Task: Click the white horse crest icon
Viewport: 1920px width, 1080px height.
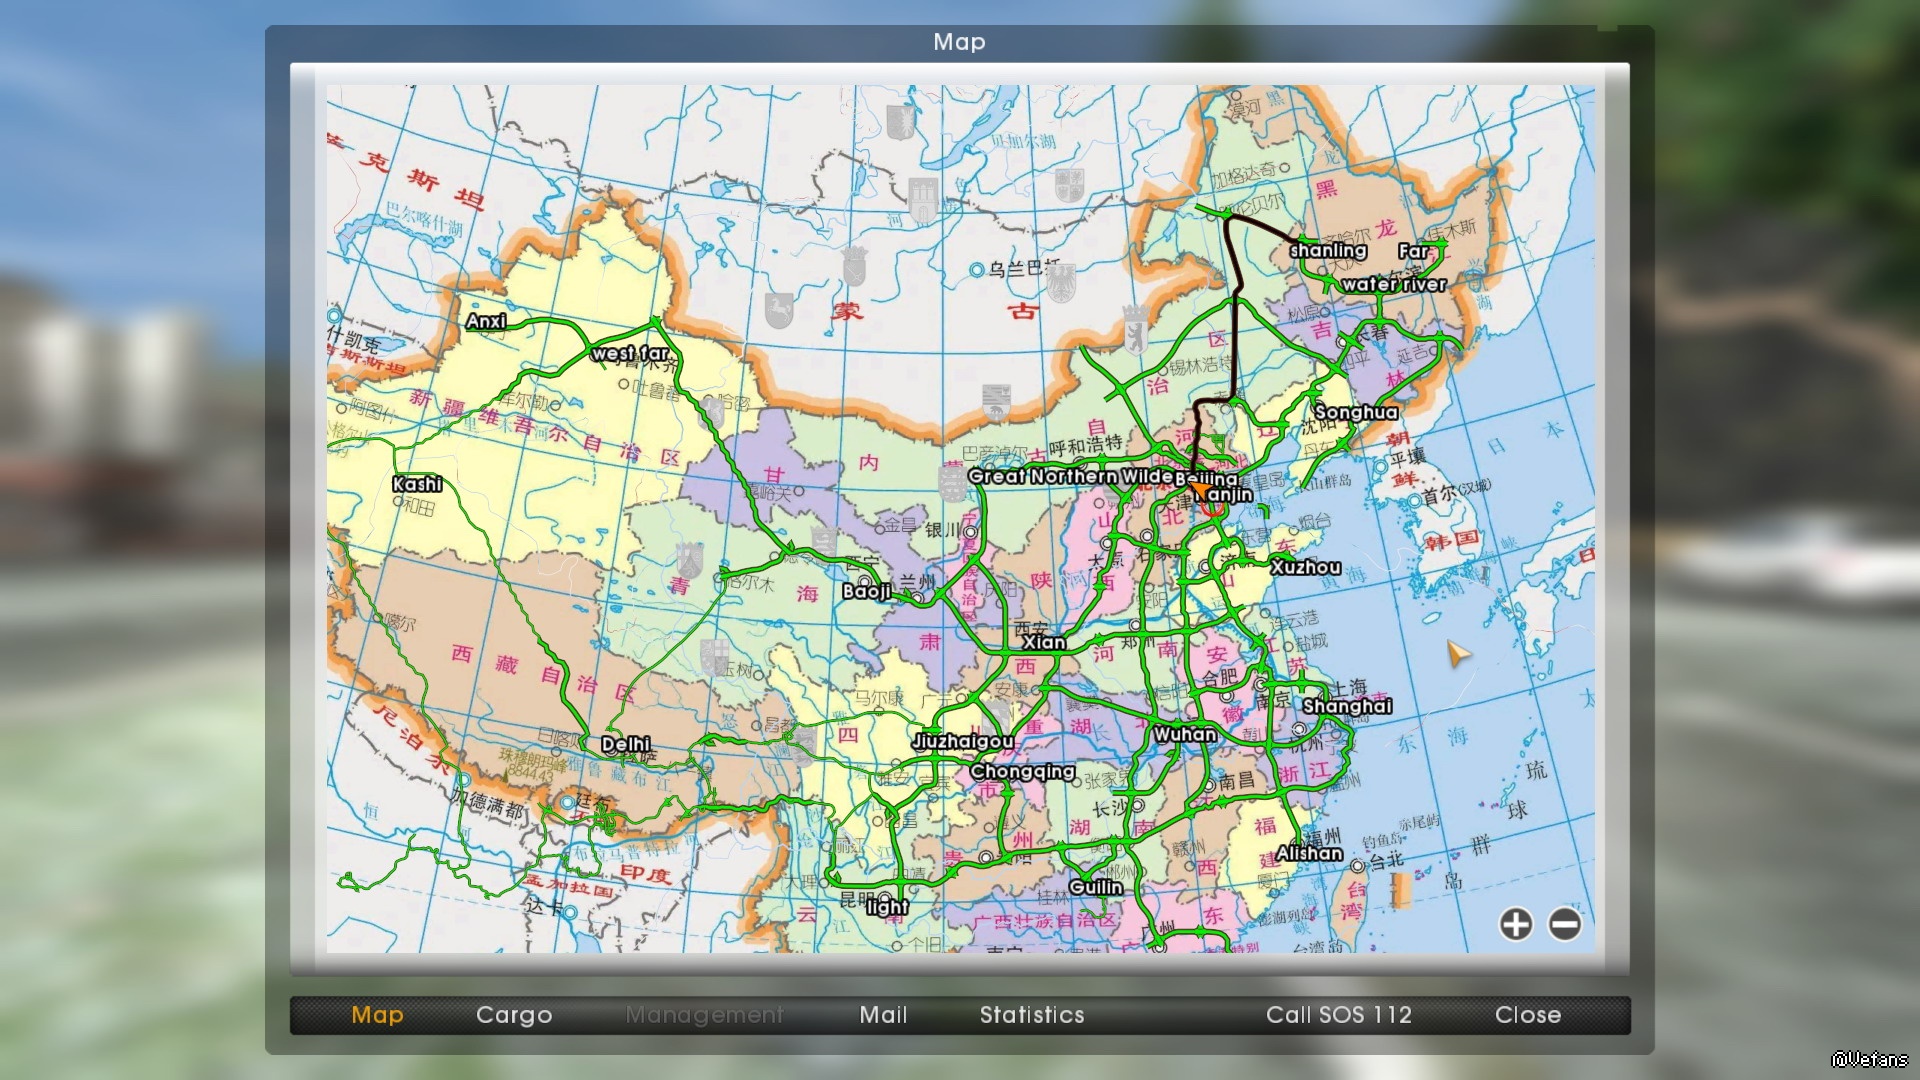Action: (779, 310)
